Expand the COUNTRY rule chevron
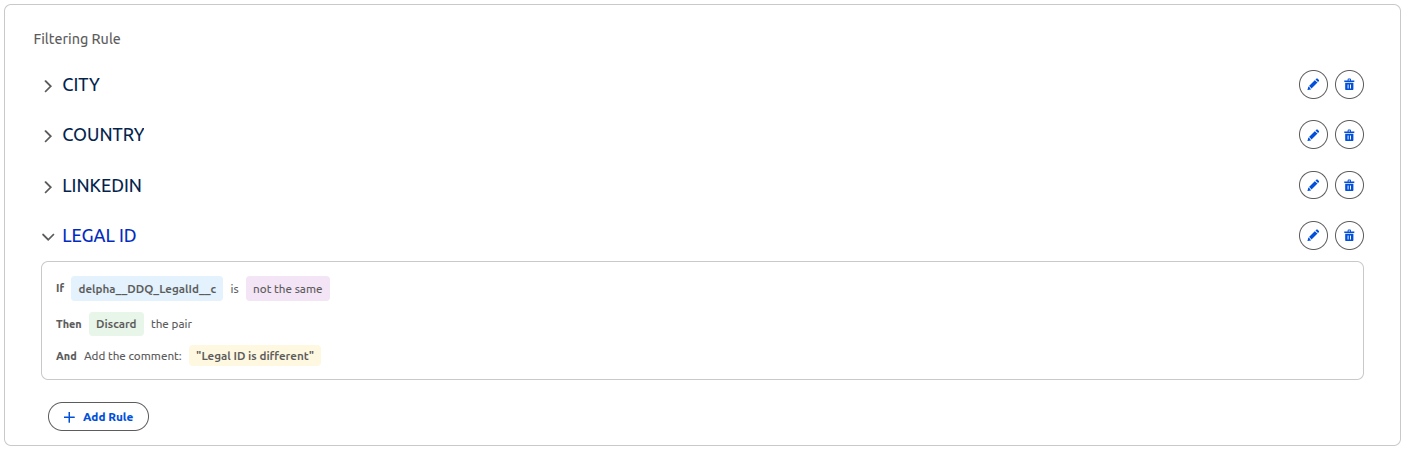This screenshot has height=450, width=1409. [48, 136]
